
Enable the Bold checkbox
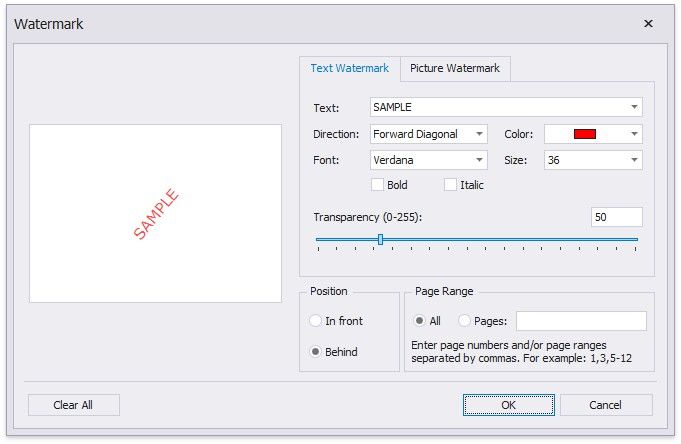point(378,185)
